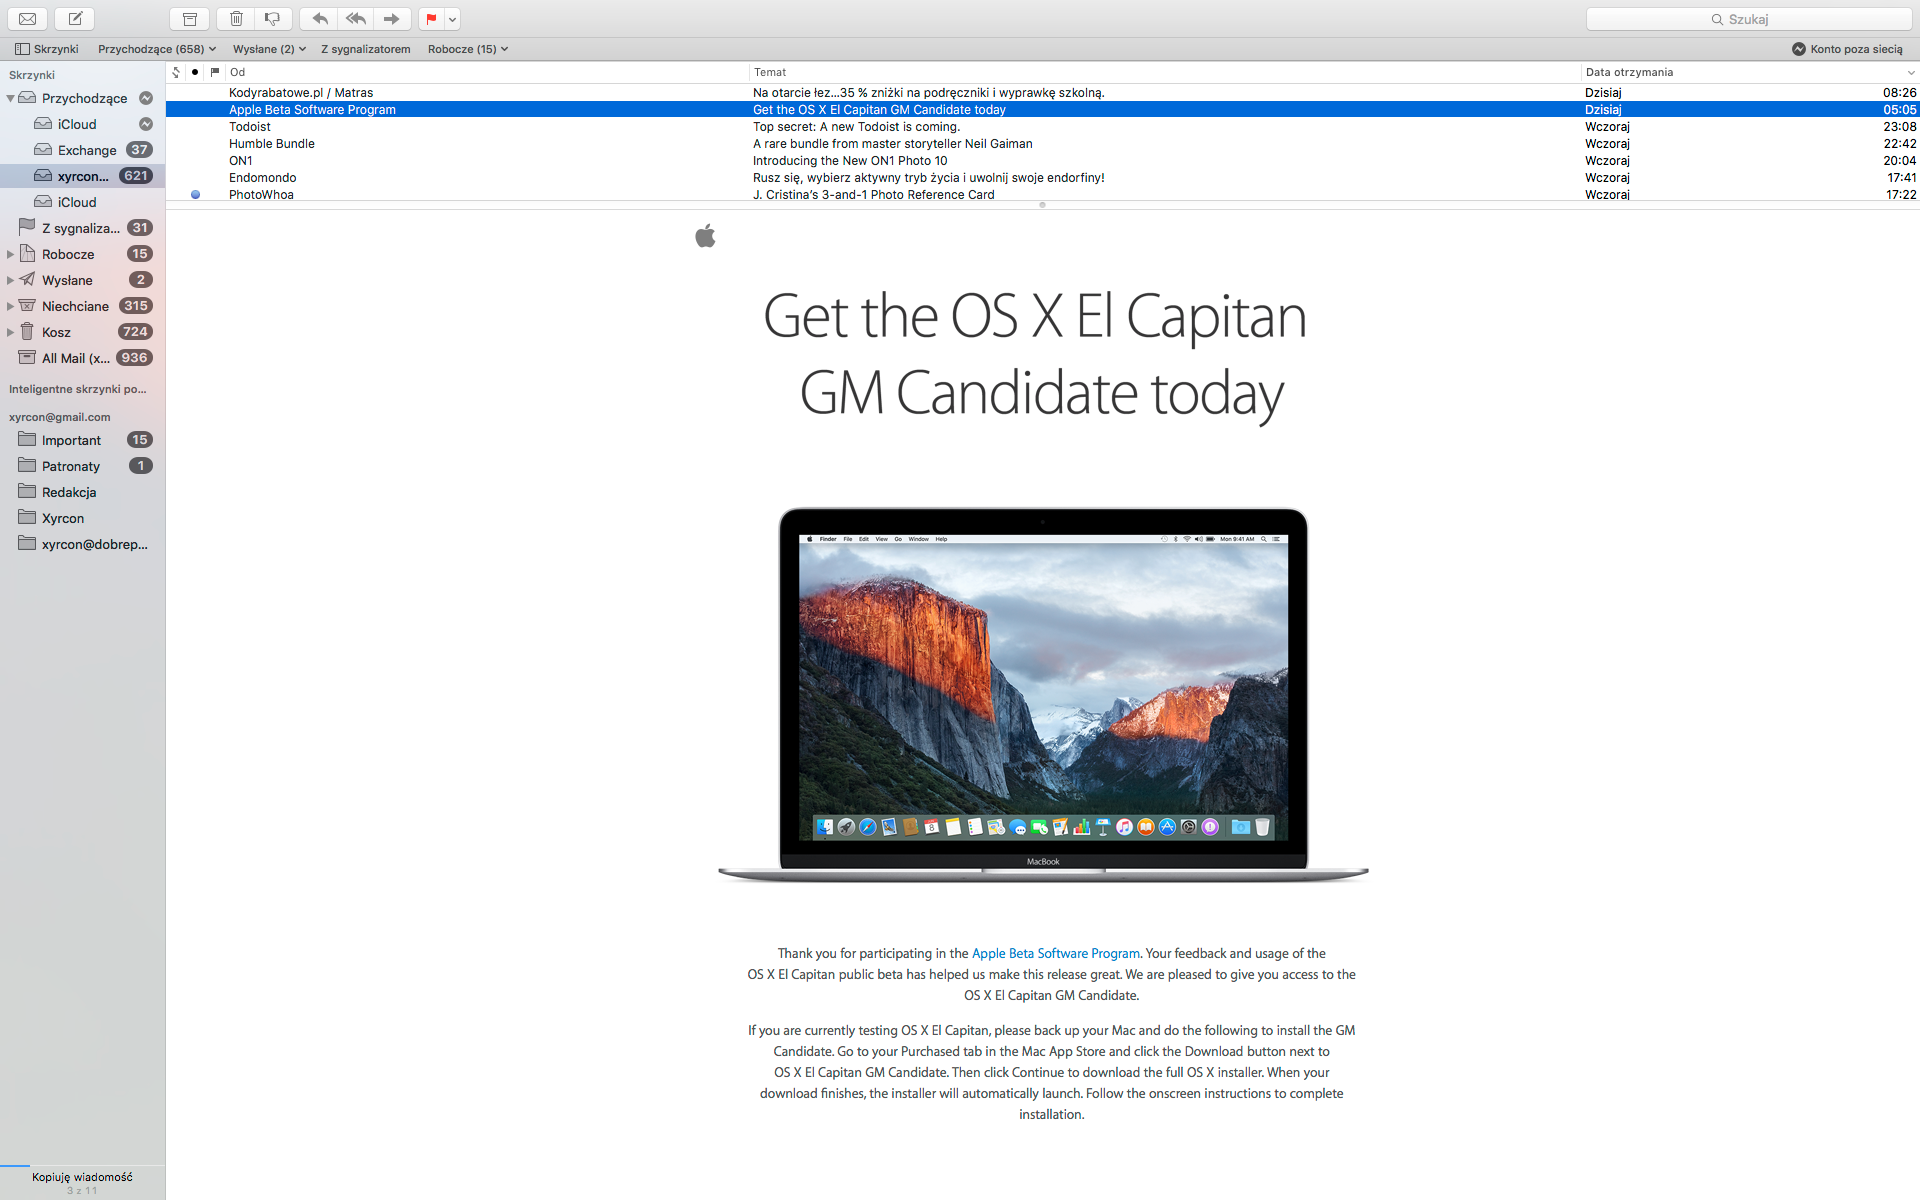Collapse the Przychodzące group disclosure triangle
This screenshot has height=1200, width=1920.
pyautogui.click(x=10, y=98)
